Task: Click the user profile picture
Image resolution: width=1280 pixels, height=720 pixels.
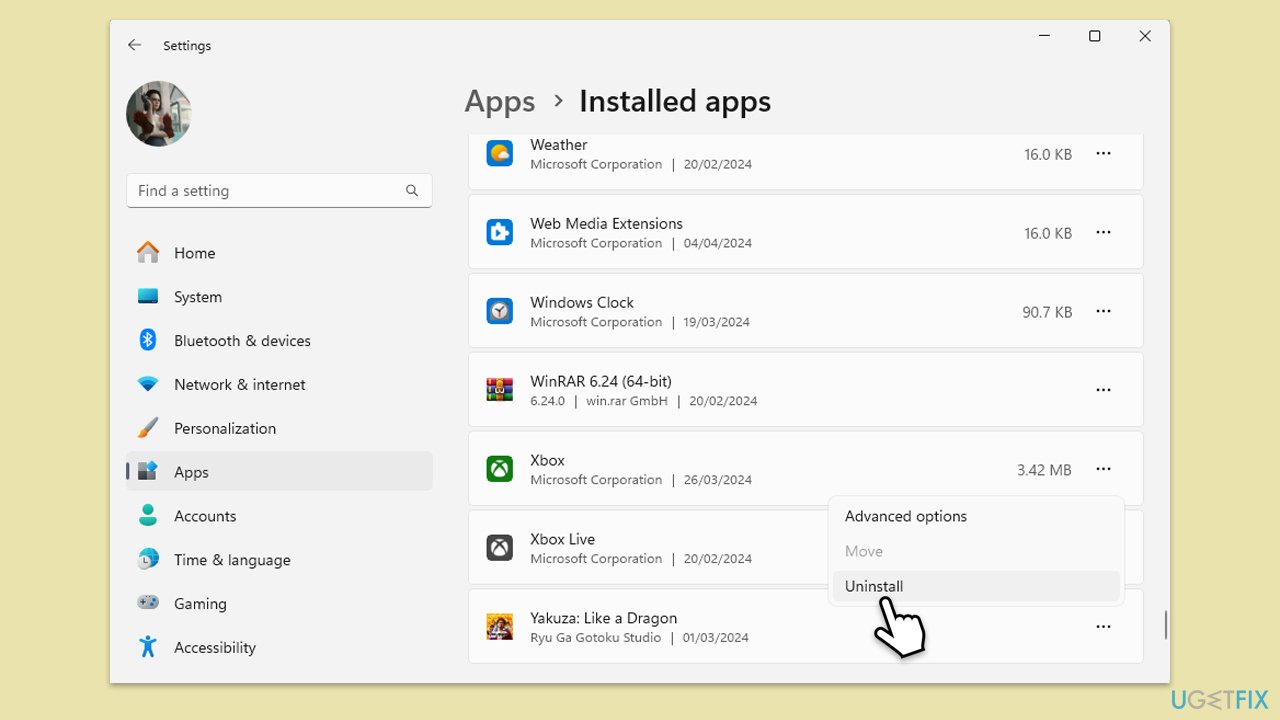Action: (159, 114)
